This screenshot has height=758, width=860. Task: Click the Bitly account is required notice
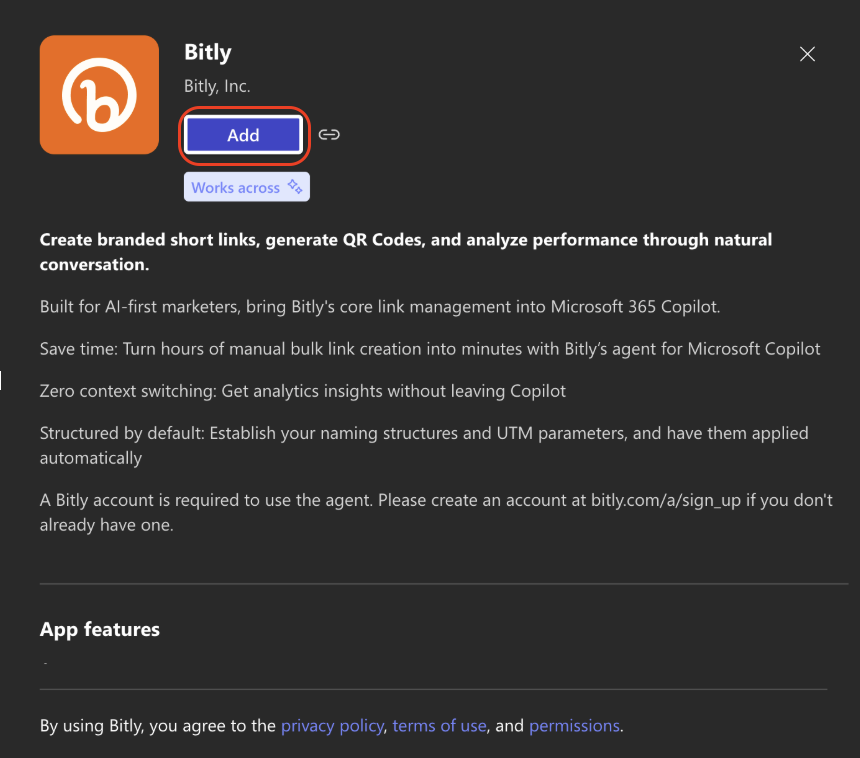point(436,512)
